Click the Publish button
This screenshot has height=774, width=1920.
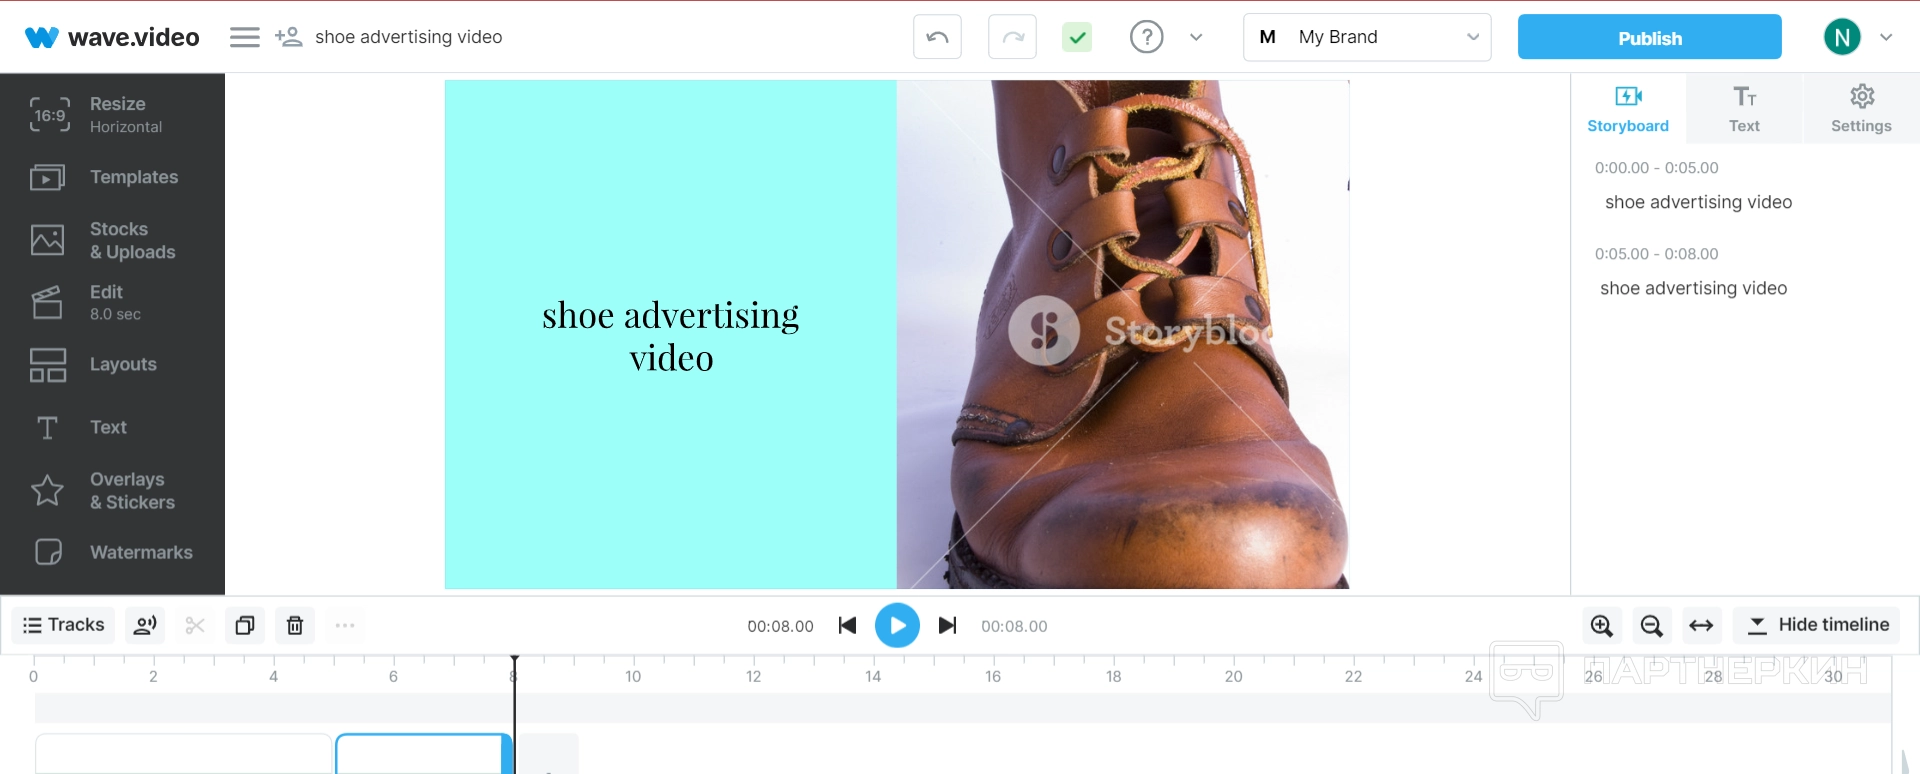click(1649, 38)
